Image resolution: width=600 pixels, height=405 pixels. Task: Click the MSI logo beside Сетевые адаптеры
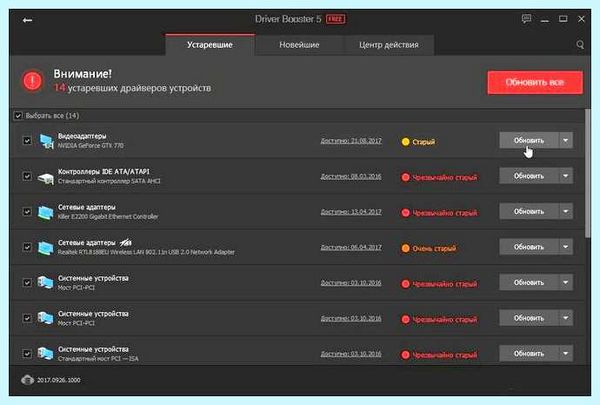pyautogui.click(x=126, y=242)
